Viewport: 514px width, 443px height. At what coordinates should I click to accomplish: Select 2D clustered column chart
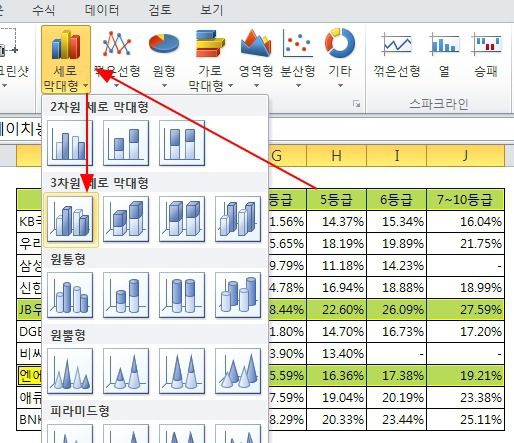coord(70,143)
